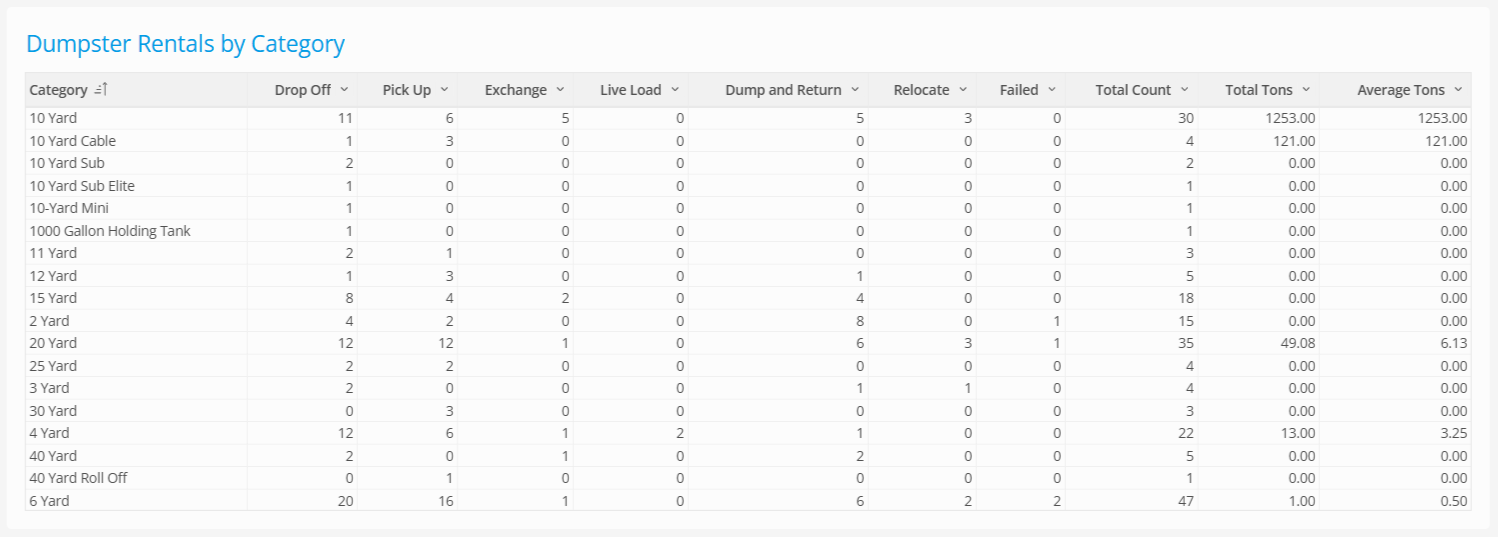Open the Relocate column dropdown chevron
Viewport: 1498px width, 537px height.
coord(963,90)
